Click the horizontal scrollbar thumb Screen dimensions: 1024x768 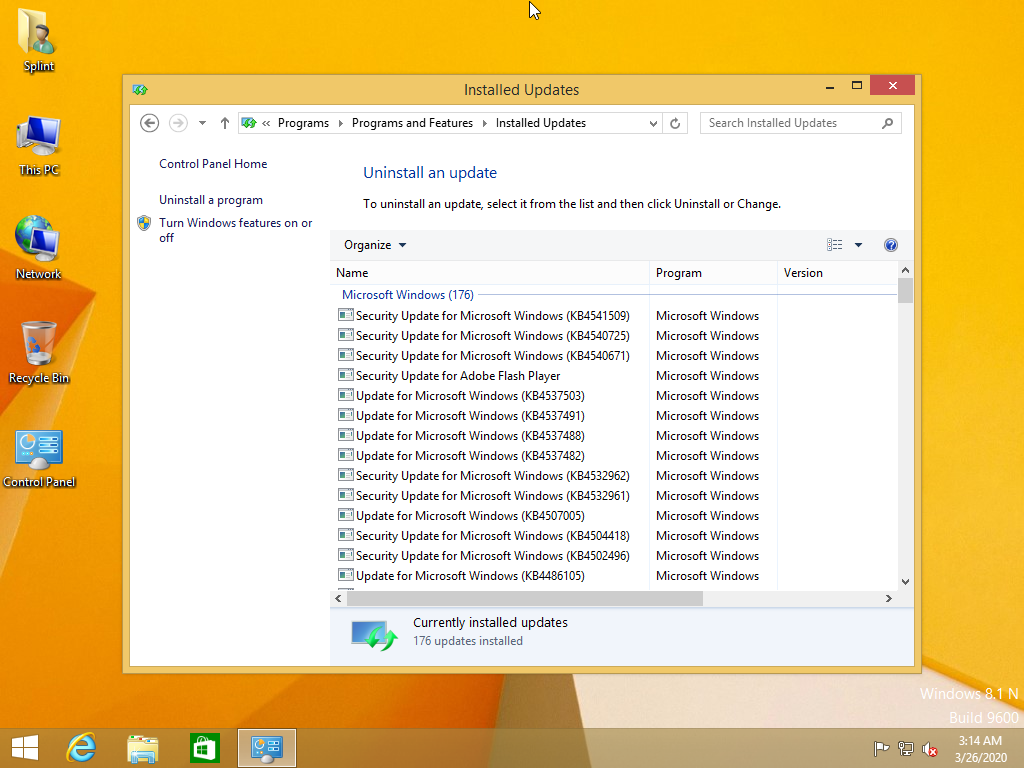pos(524,598)
